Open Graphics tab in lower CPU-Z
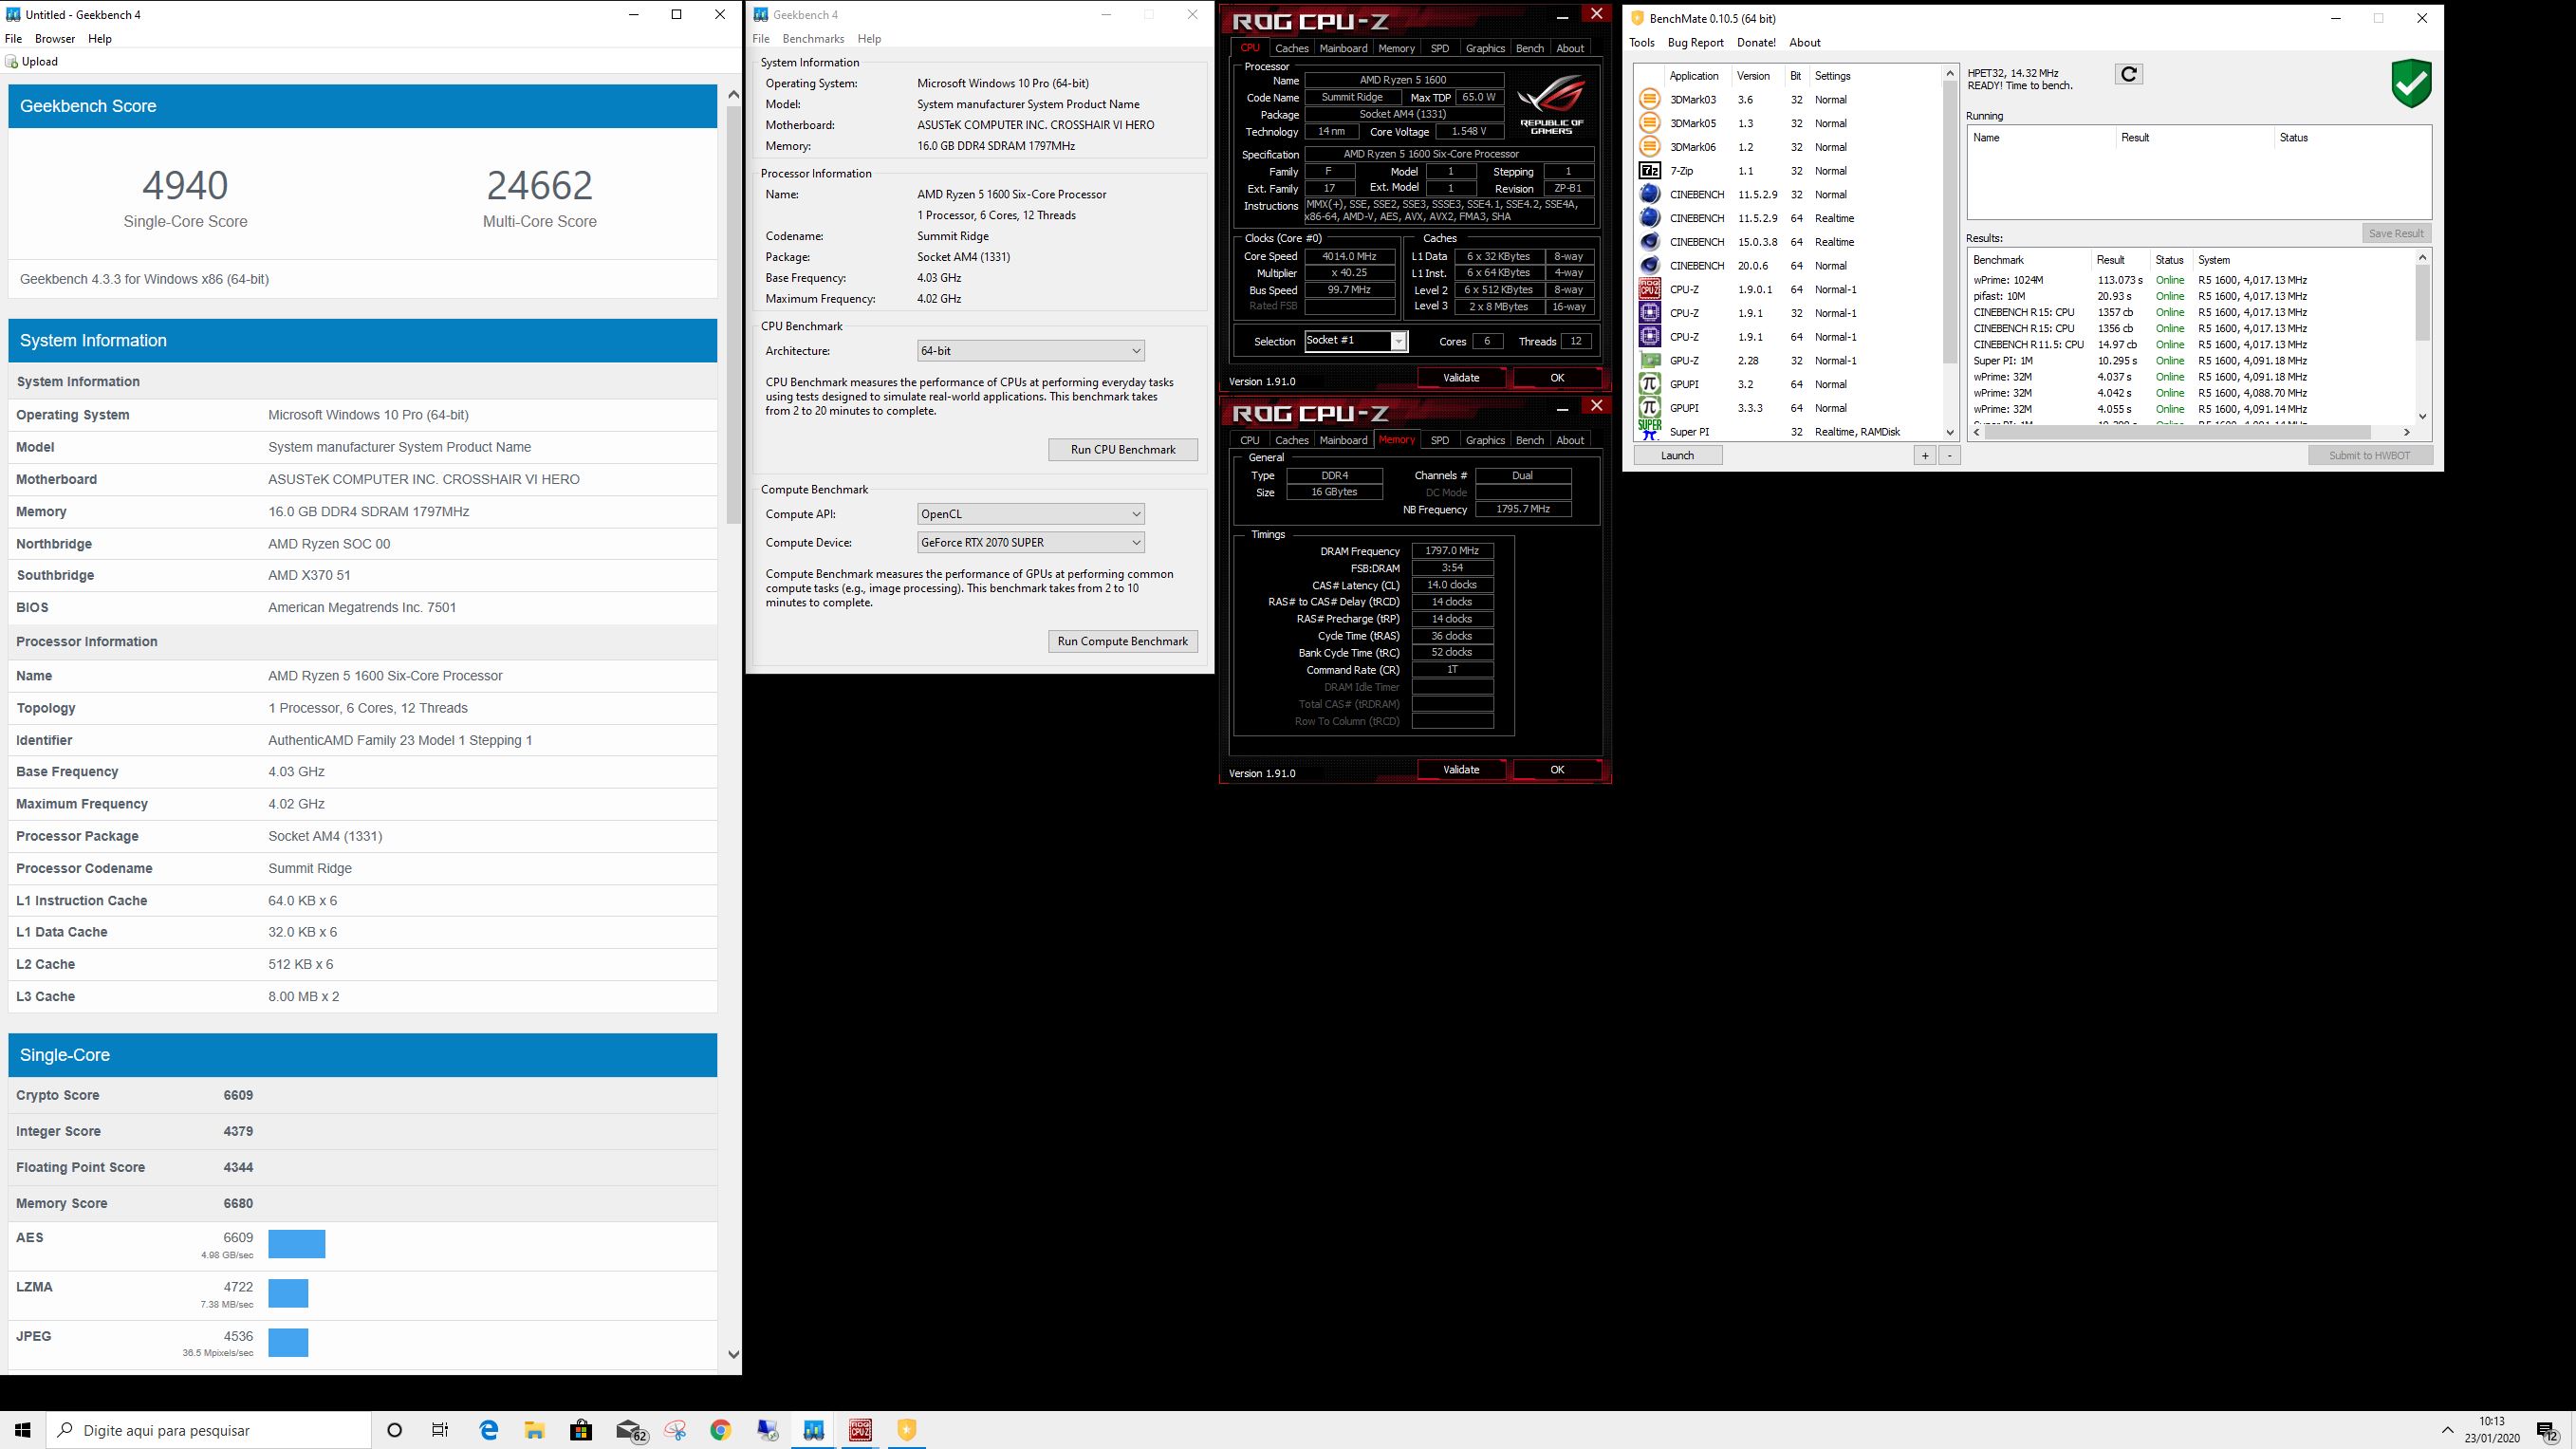The image size is (2576, 1449). [x=1485, y=440]
